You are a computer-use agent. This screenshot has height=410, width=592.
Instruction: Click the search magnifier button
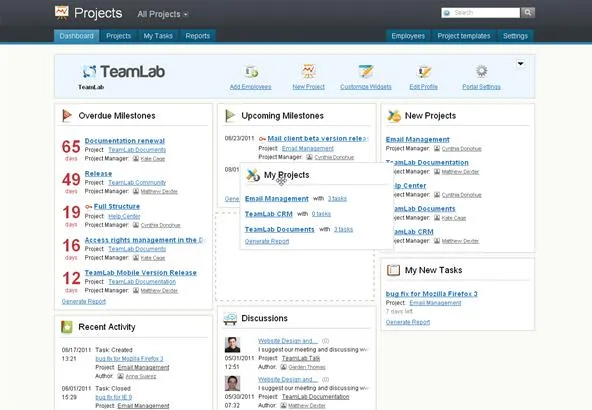click(x=528, y=13)
